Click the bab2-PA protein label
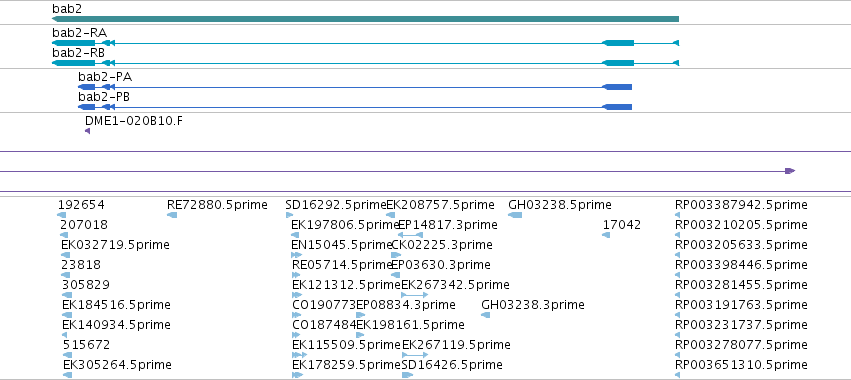The image size is (851, 380). pos(105,77)
